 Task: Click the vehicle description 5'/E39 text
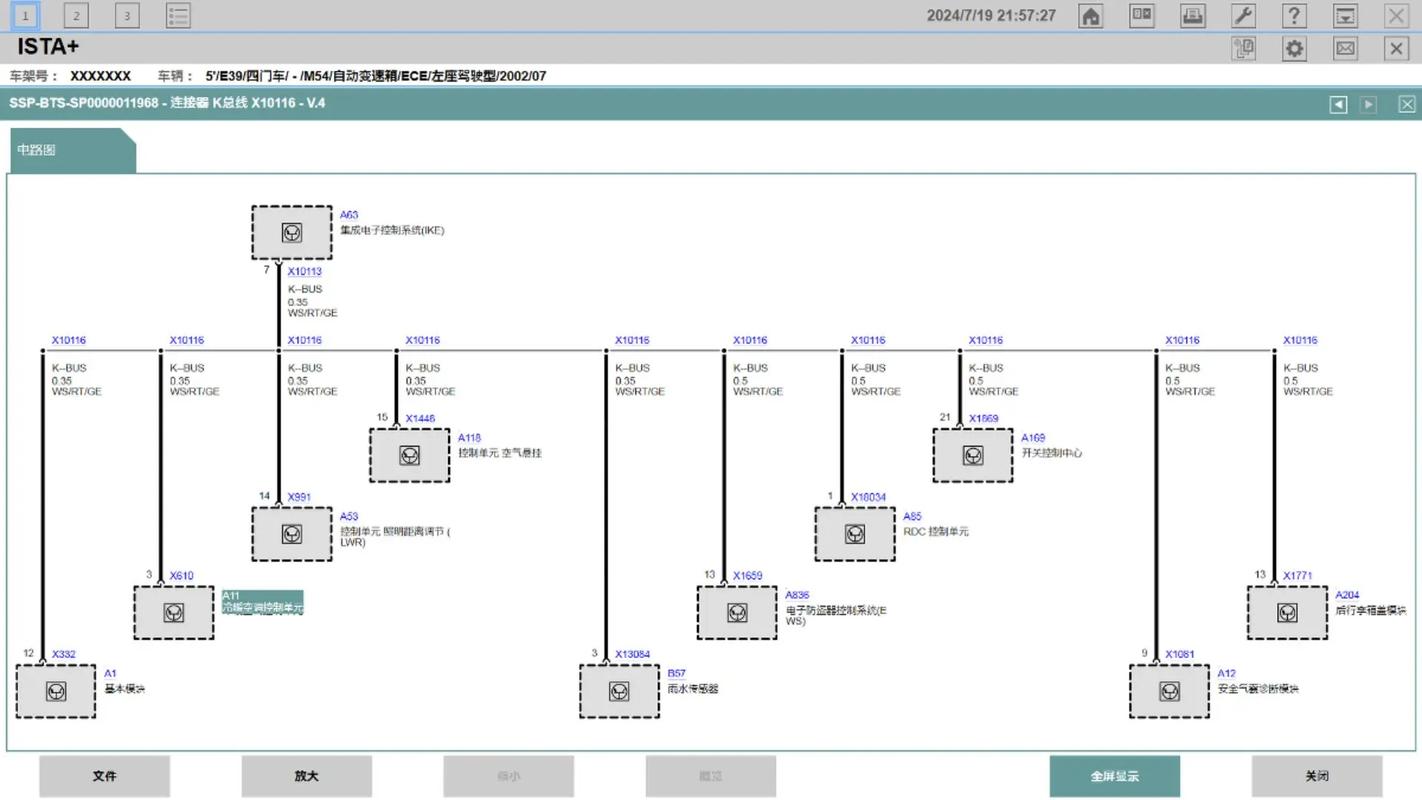pyautogui.click(x=376, y=76)
